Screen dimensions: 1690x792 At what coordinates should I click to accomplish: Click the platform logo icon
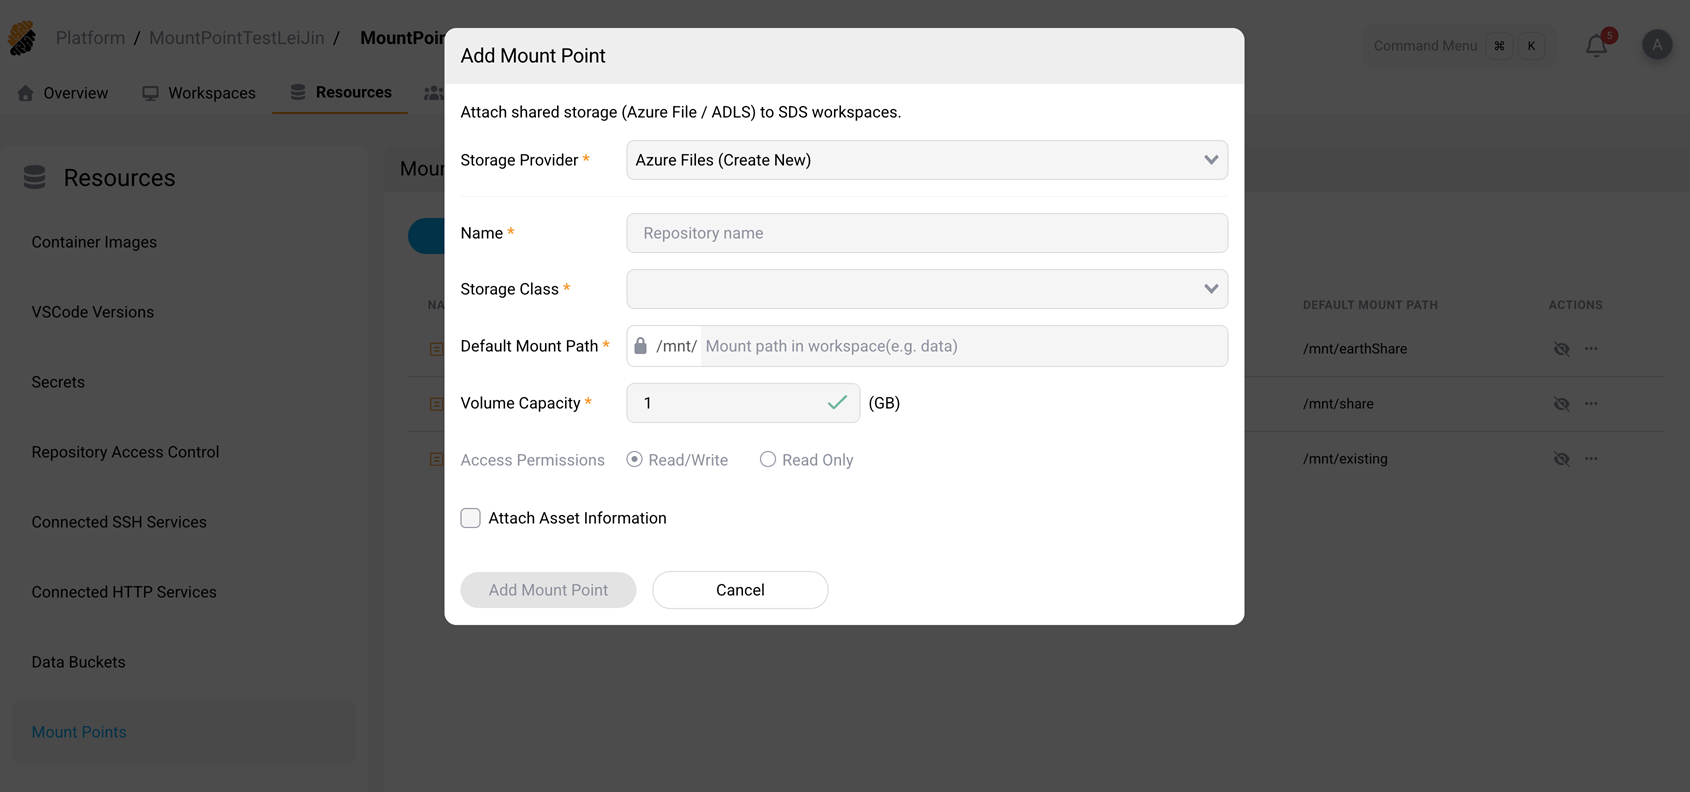tap(22, 38)
